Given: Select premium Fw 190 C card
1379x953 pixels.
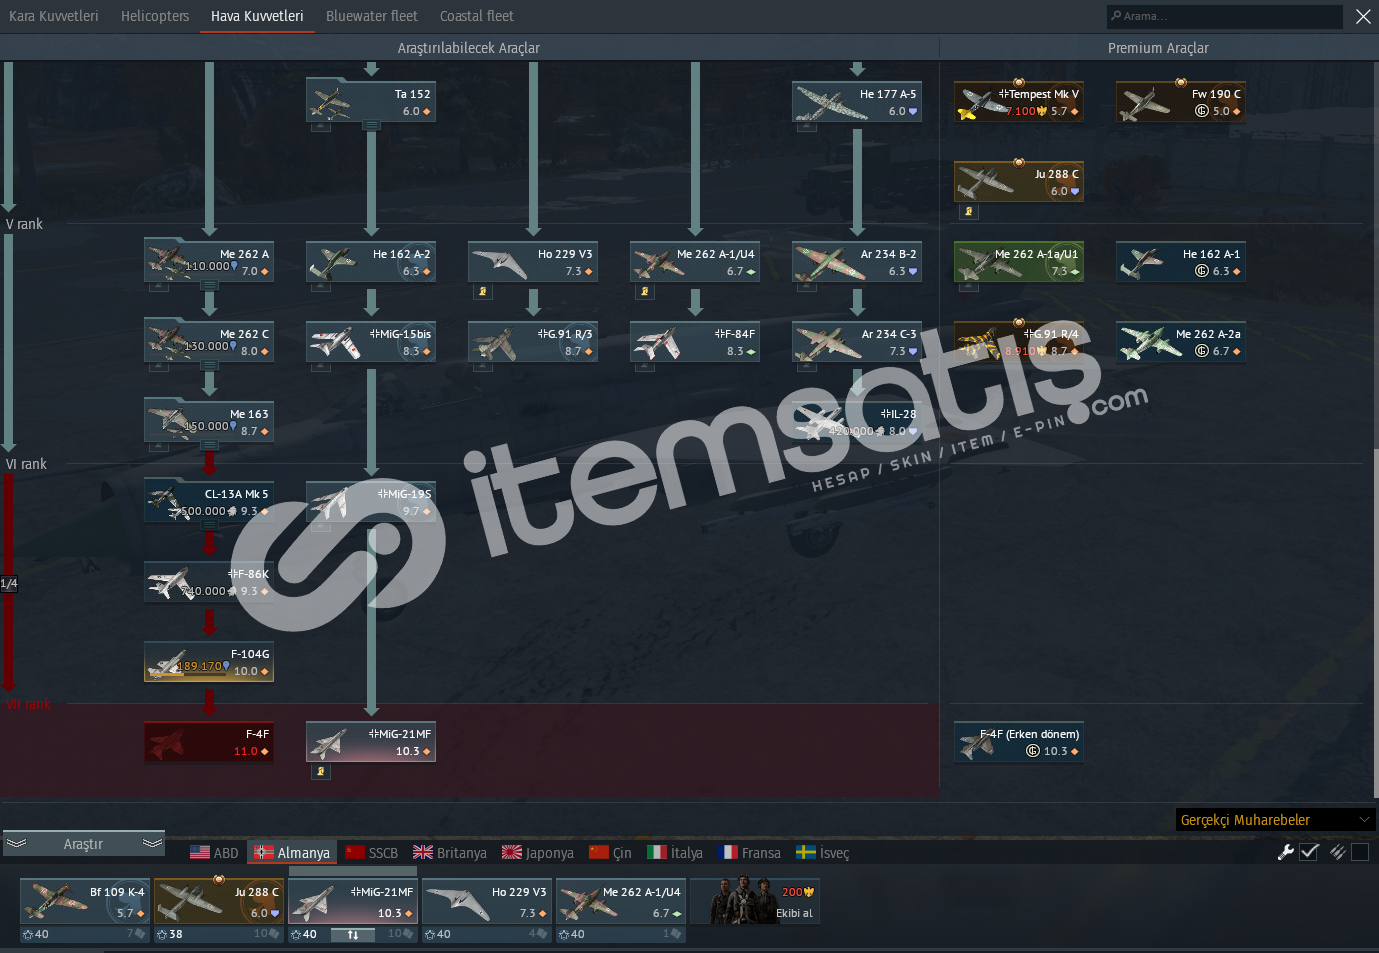Looking at the screenshot, I should pyautogui.click(x=1181, y=102).
